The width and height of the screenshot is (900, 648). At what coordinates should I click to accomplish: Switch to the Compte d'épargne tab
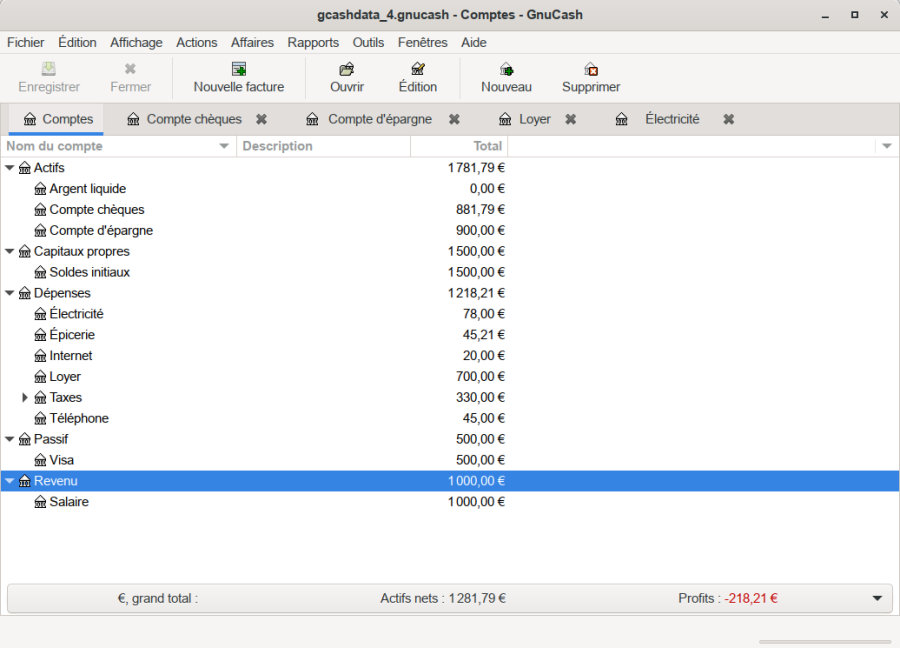[379, 119]
